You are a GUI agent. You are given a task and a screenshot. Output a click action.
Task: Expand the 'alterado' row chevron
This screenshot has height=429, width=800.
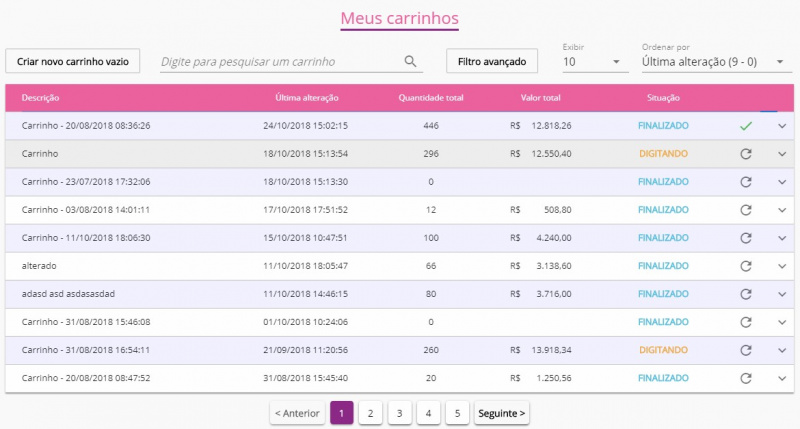tap(782, 266)
